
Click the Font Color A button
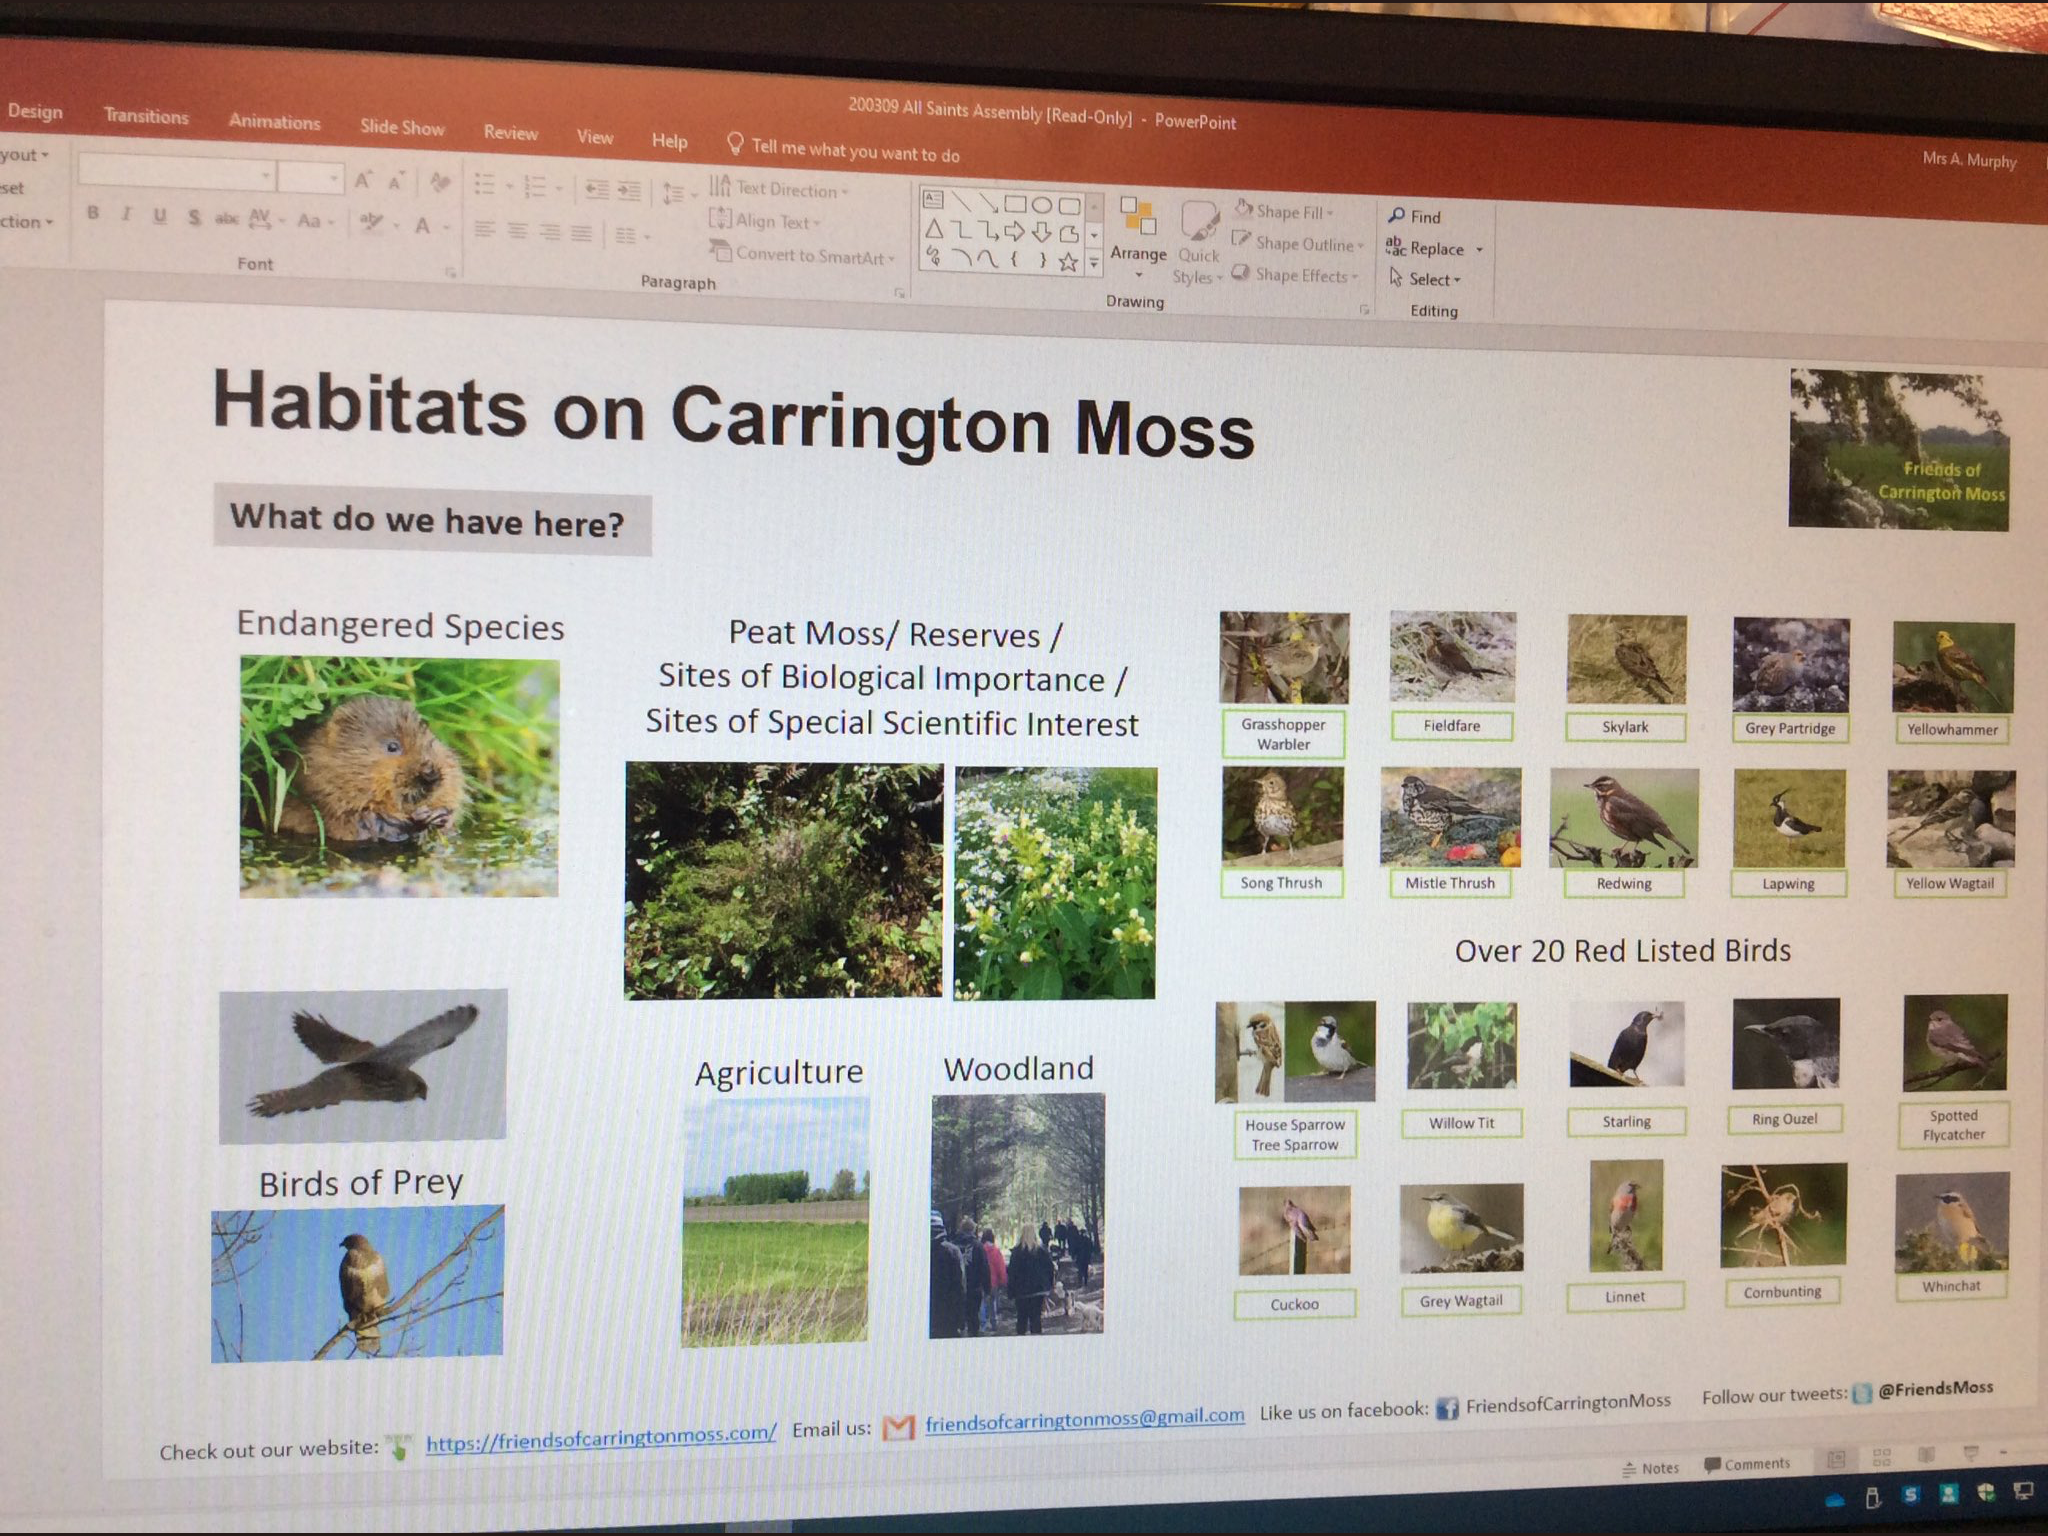click(423, 227)
